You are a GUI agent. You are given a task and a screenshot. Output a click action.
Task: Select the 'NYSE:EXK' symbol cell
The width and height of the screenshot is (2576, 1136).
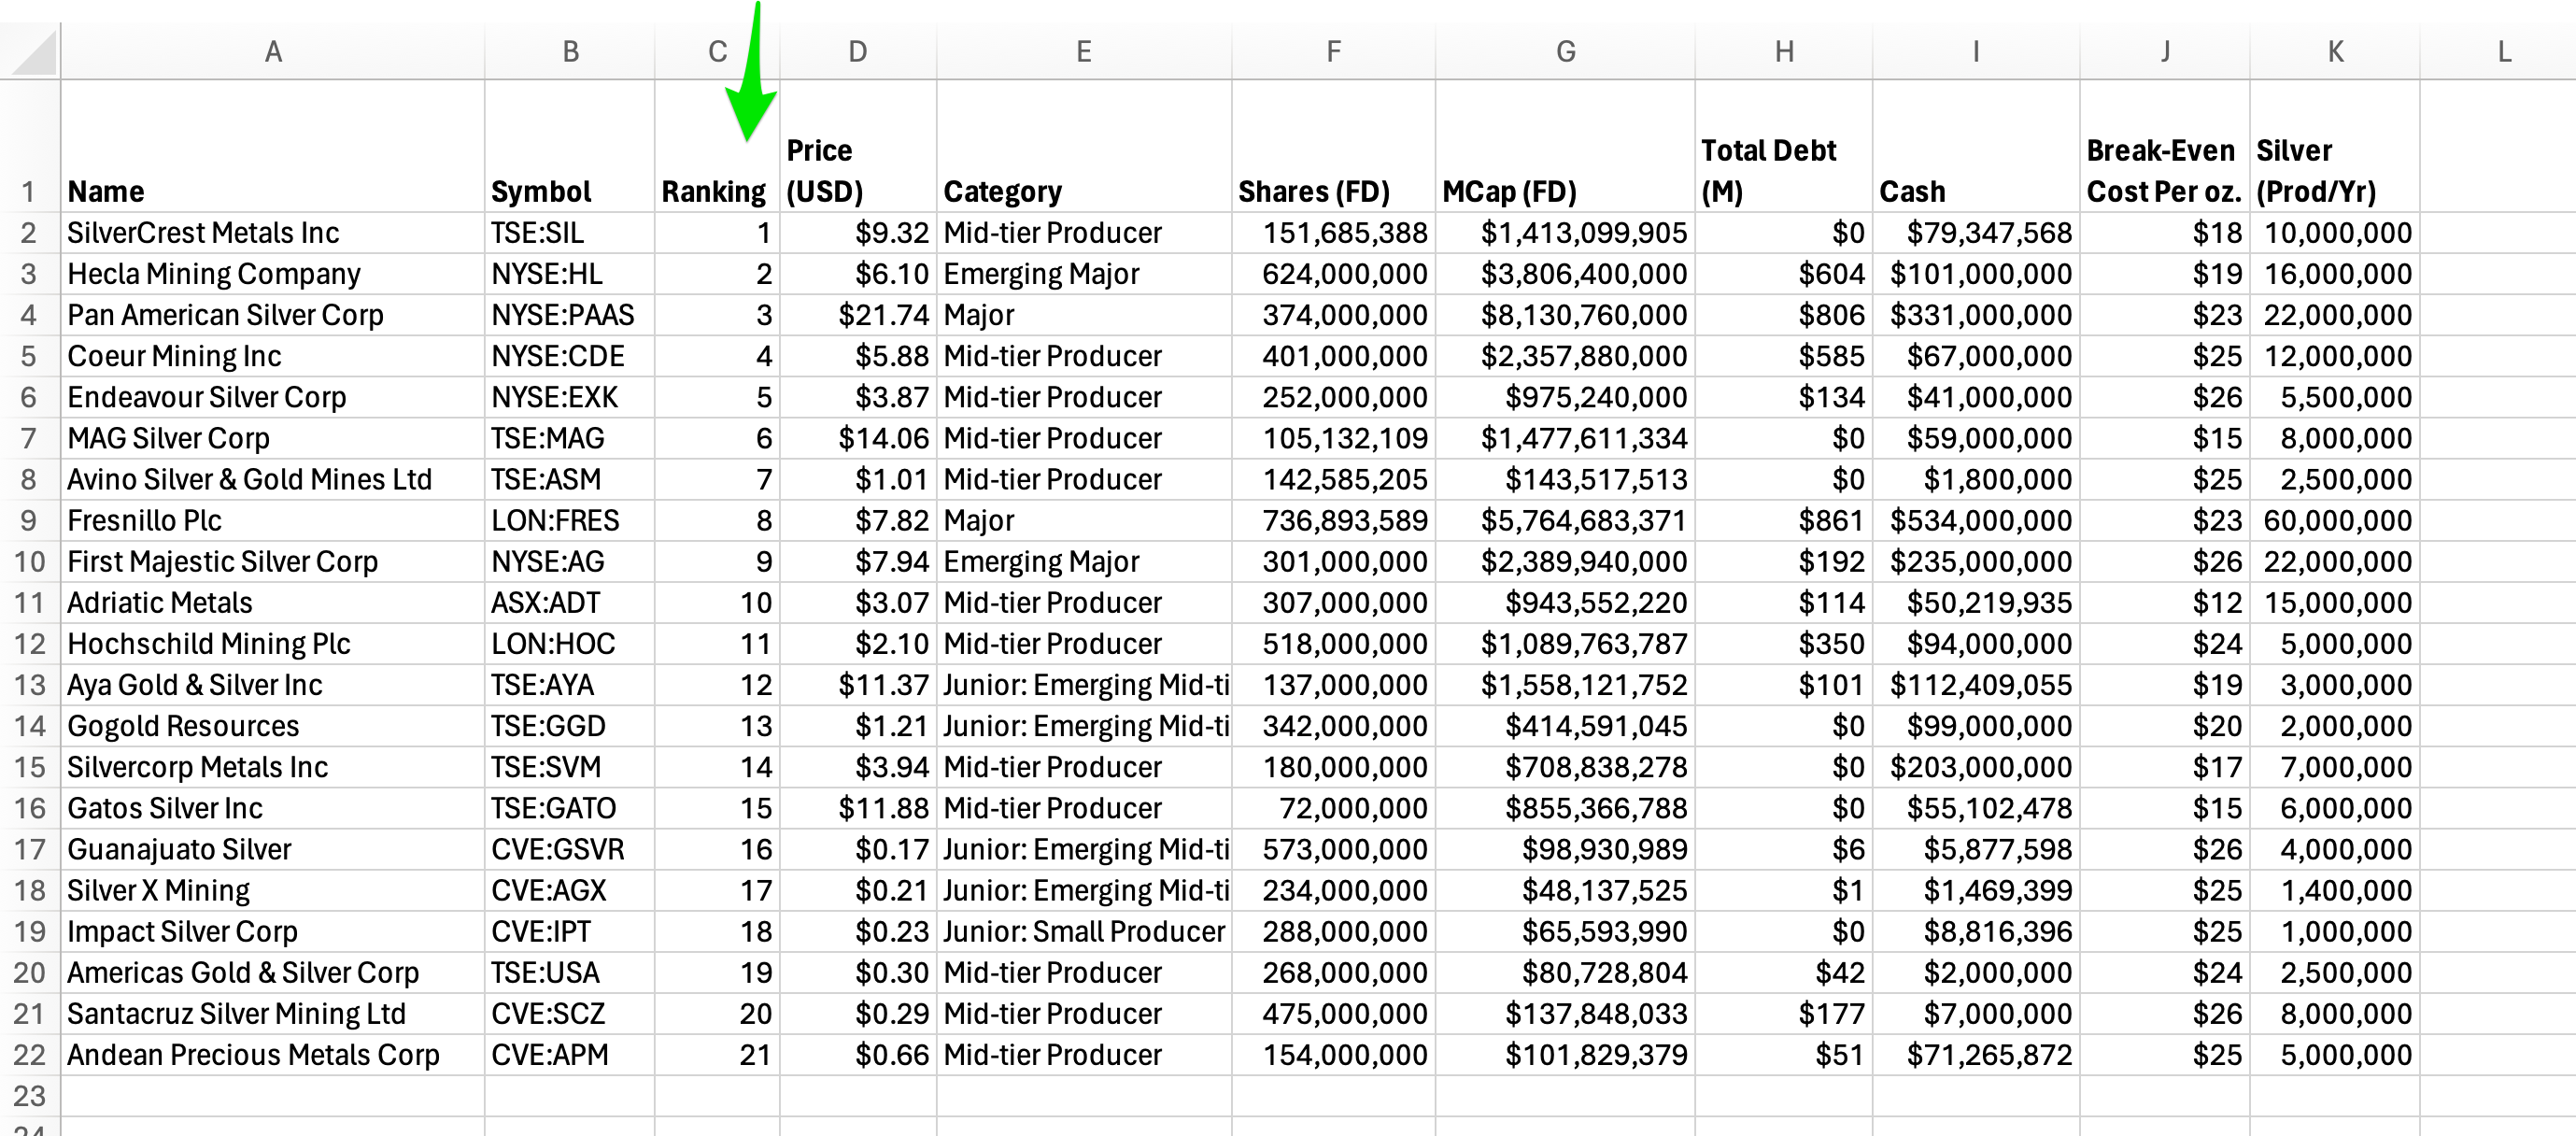point(570,397)
